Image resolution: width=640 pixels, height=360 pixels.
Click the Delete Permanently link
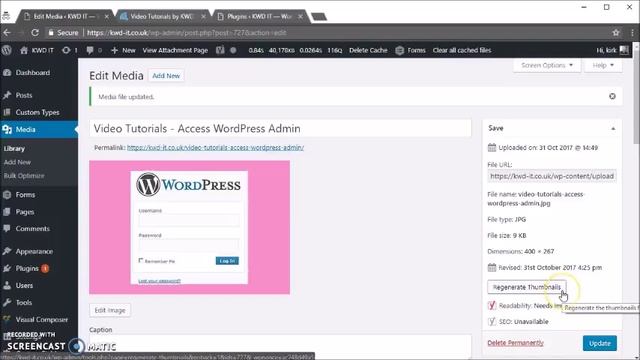point(516,343)
